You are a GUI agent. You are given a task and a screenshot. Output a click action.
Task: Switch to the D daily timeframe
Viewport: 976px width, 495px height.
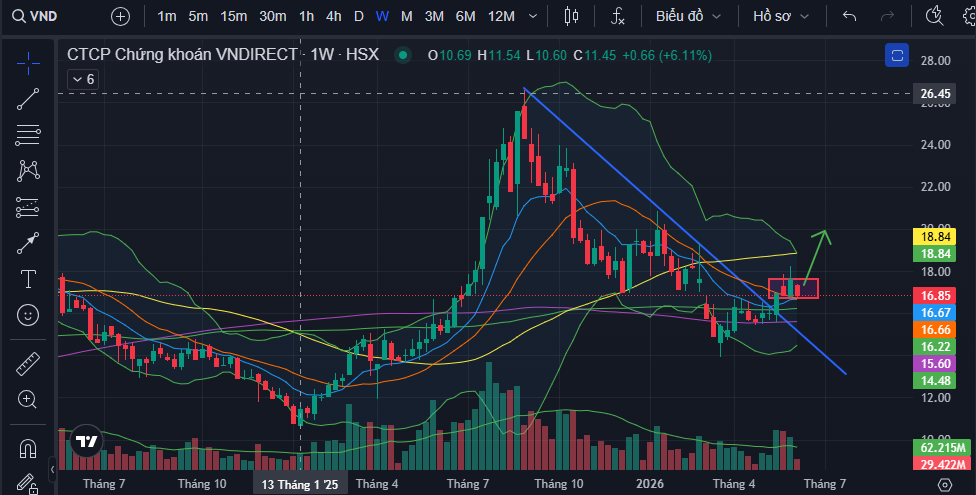click(359, 16)
